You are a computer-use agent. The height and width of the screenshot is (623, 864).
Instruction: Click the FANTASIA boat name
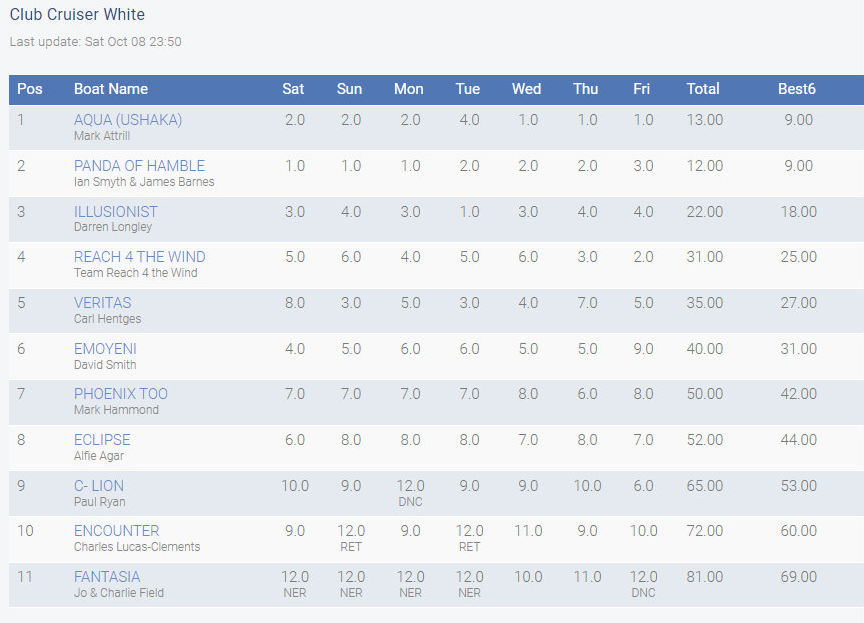click(107, 577)
